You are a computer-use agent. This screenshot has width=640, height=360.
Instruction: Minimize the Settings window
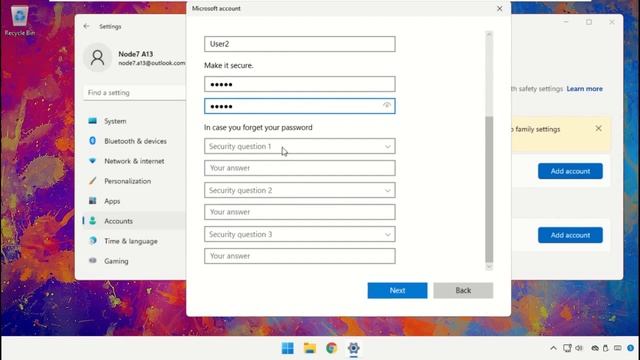point(566,22)
